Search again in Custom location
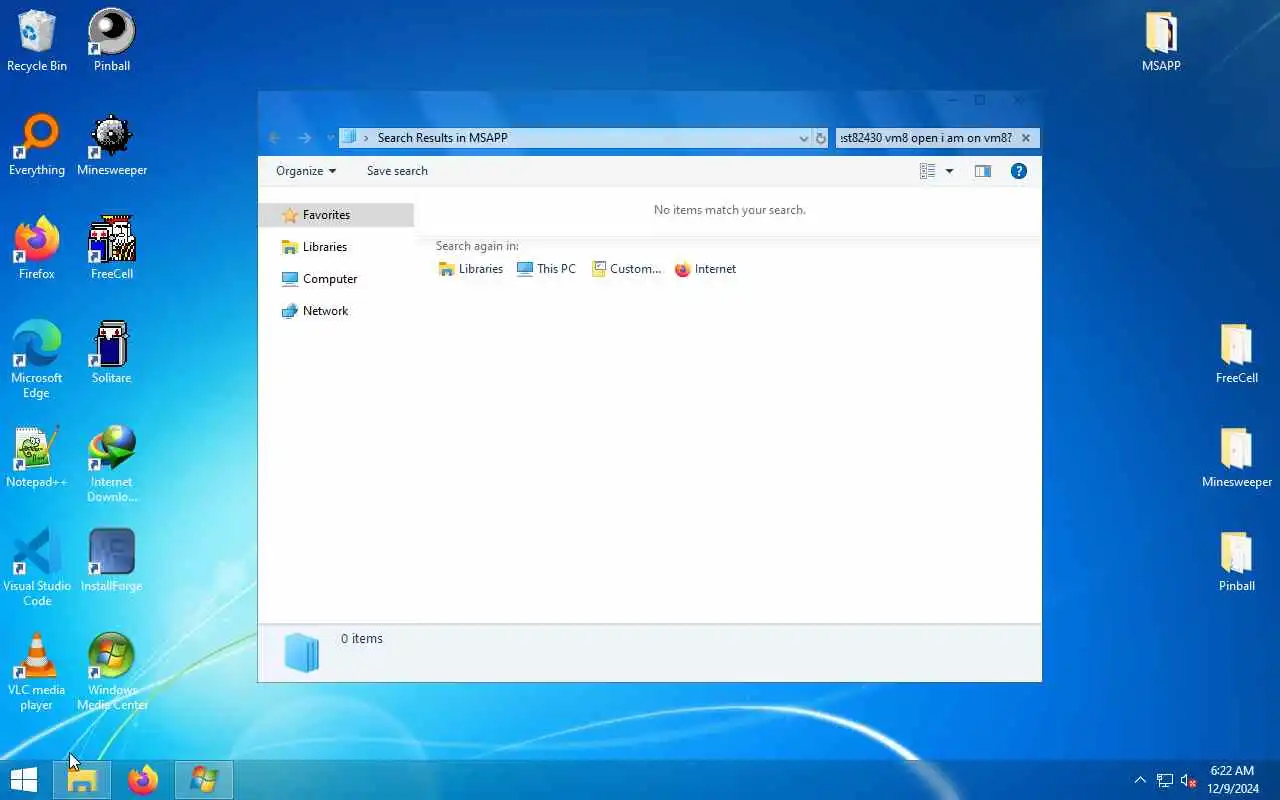1280x800 pixels. pyautogui.click(x=626, y=269)
